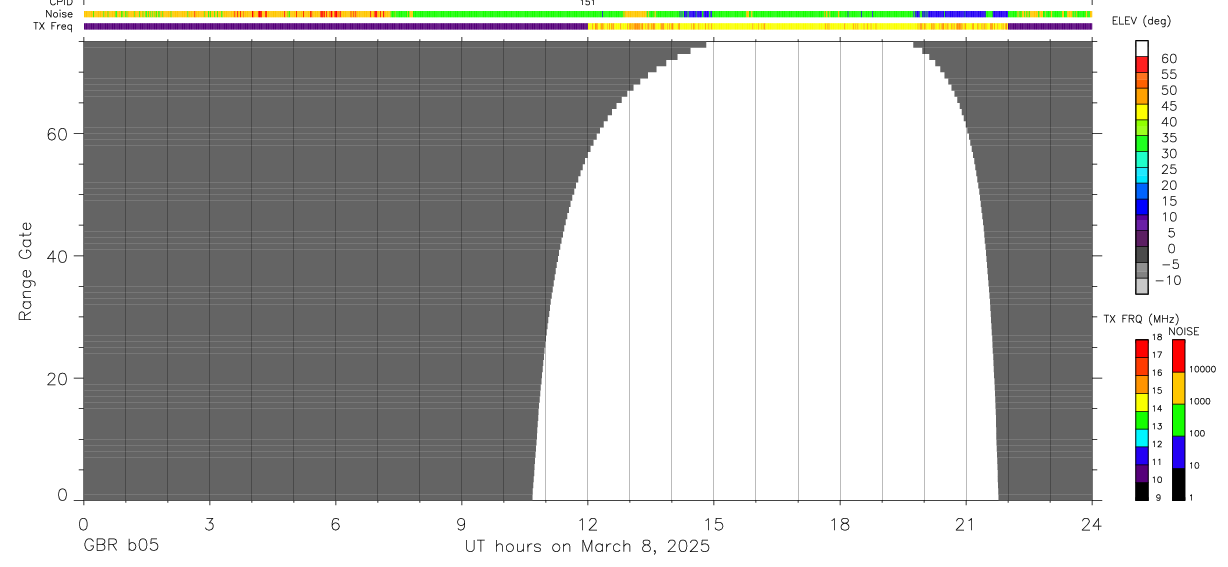Click the red swatch in ELEV colorbar
This screenshot has width=1228, height=567.
[1142, 64]
